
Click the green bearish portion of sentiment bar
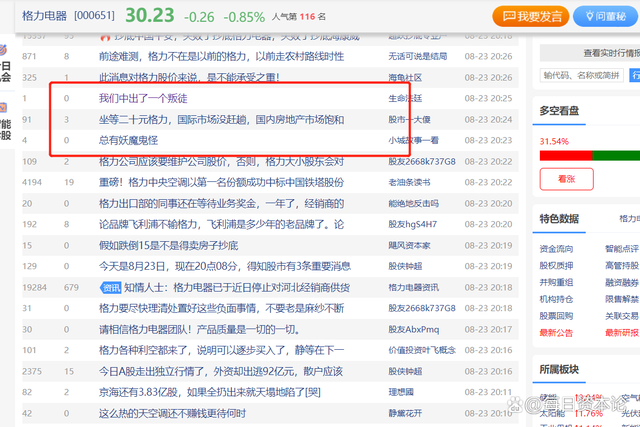click(616, 156)
